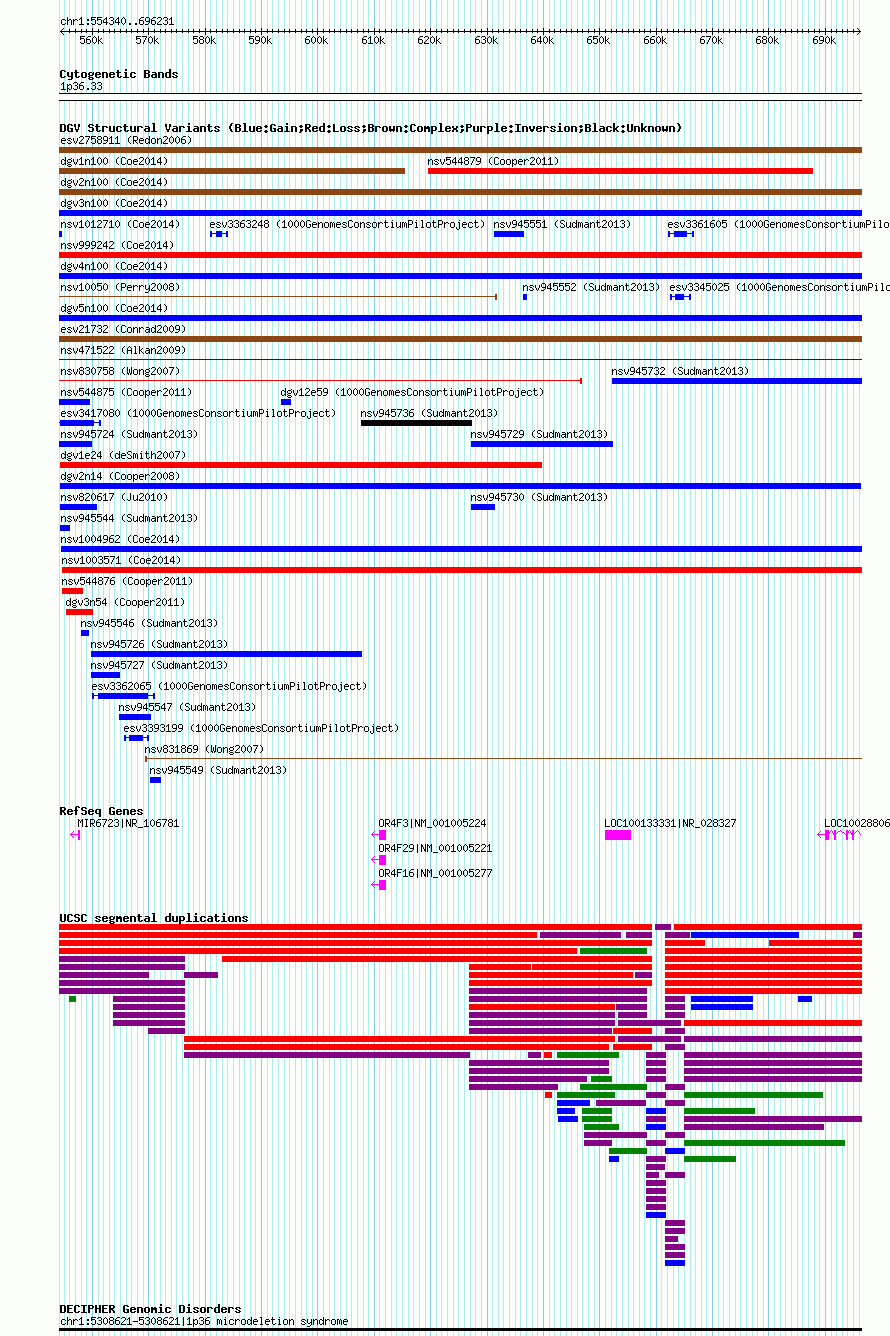The image size is (890, 1336).
Task: Open OR4F3|NM_001005224 gene label
Action: point(432,823)
